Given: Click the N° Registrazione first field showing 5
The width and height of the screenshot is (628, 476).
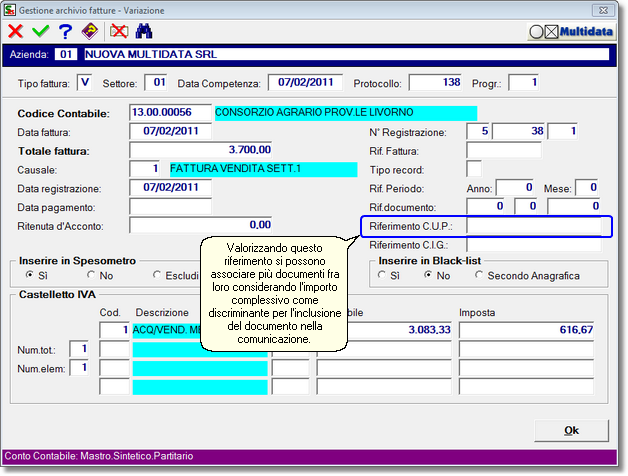Looking at the screenshot, I should coord(479,131).
